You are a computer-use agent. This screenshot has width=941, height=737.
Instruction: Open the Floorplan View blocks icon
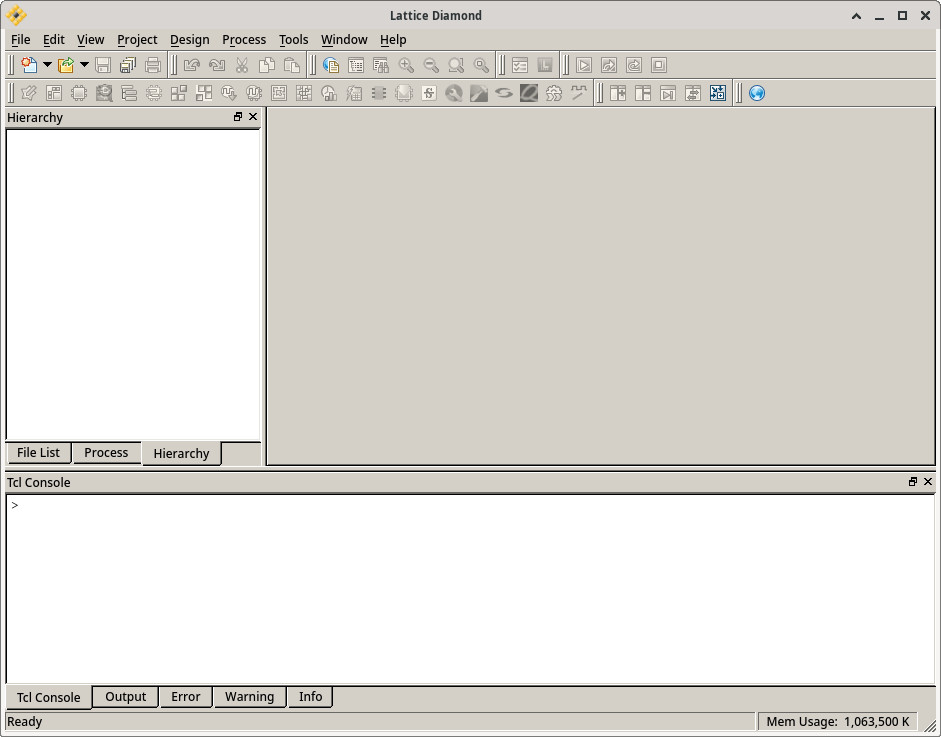pos(179,93)
